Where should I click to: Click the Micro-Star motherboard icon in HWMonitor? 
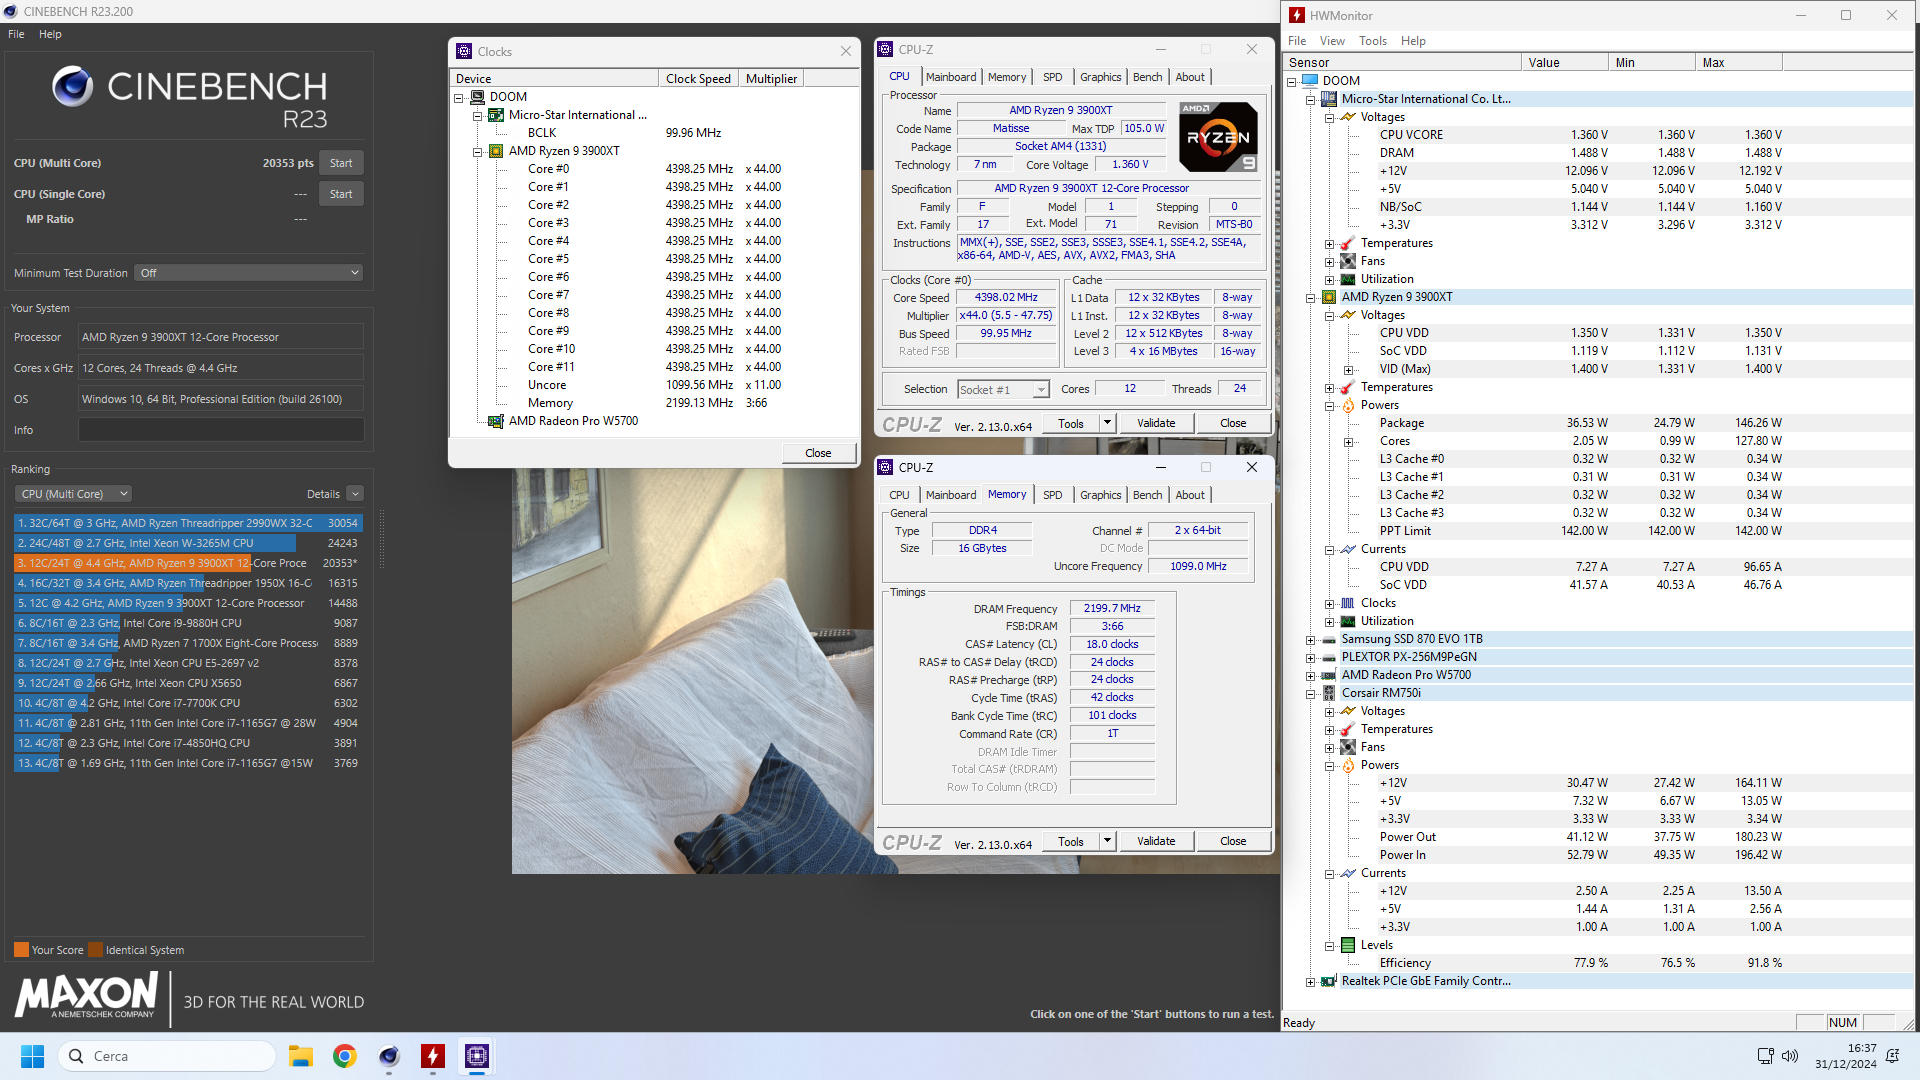pos(1329,99)
